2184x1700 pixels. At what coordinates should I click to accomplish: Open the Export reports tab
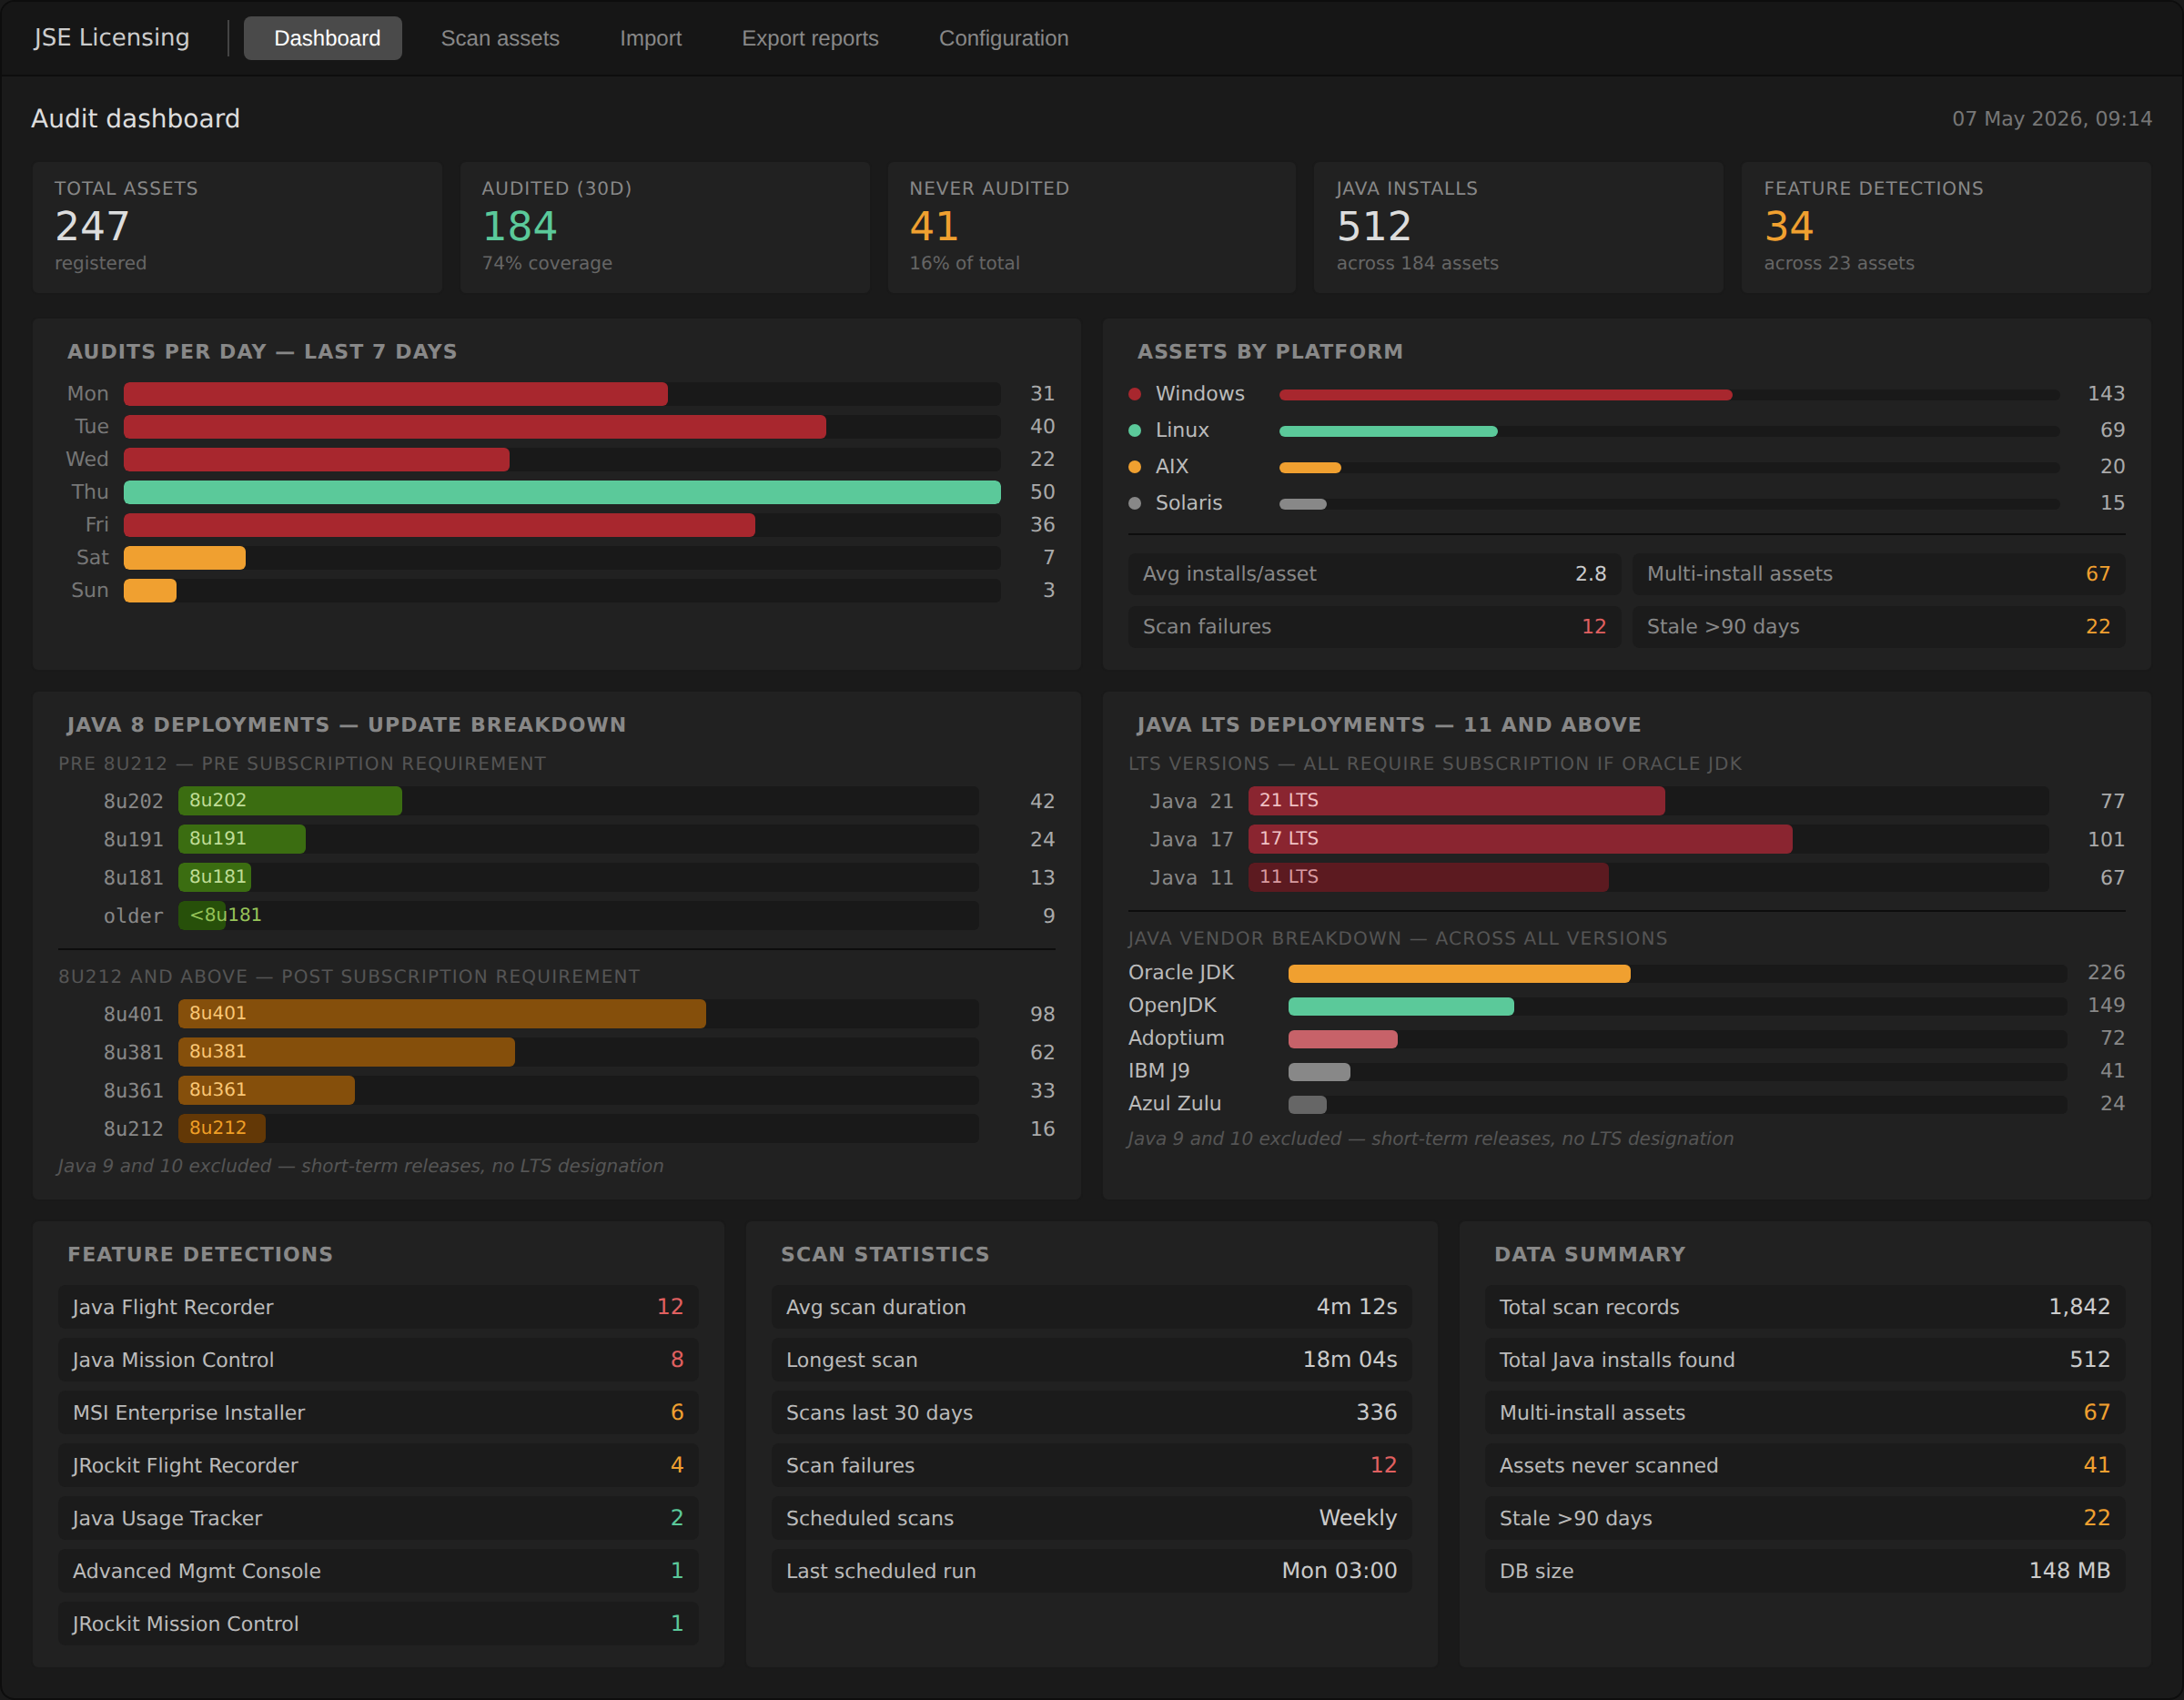coord(810,38)
